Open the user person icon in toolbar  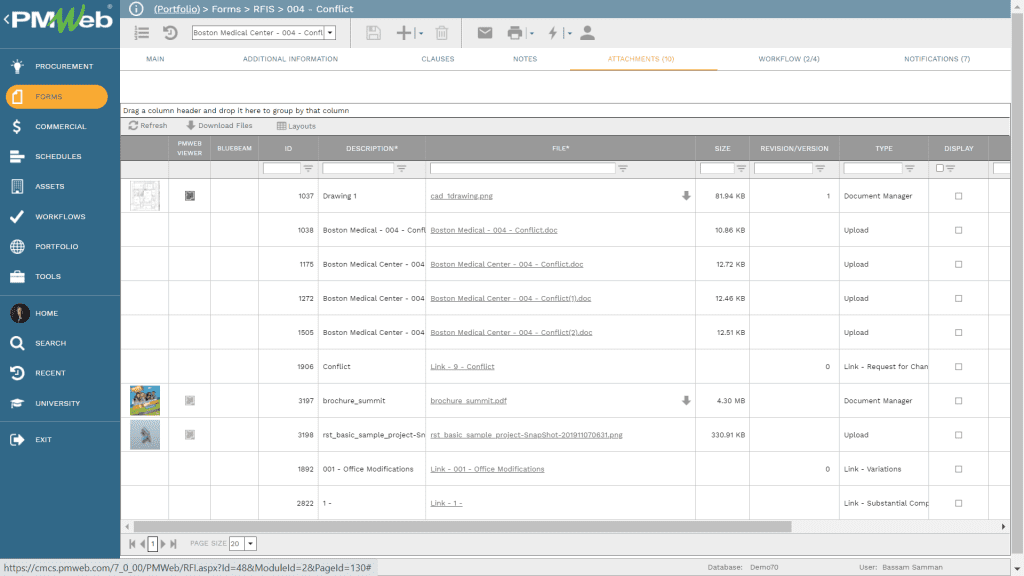[x=587, y=33]
